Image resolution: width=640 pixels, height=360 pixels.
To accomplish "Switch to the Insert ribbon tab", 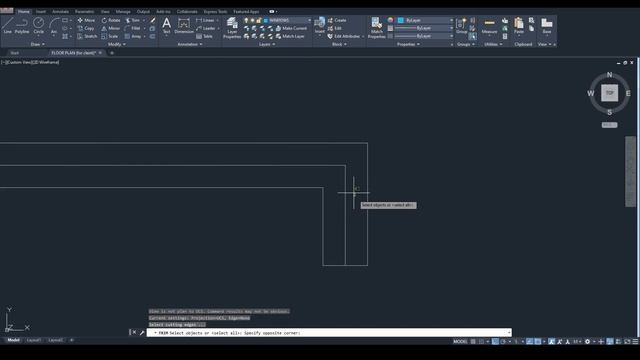I will pos(41,11).
